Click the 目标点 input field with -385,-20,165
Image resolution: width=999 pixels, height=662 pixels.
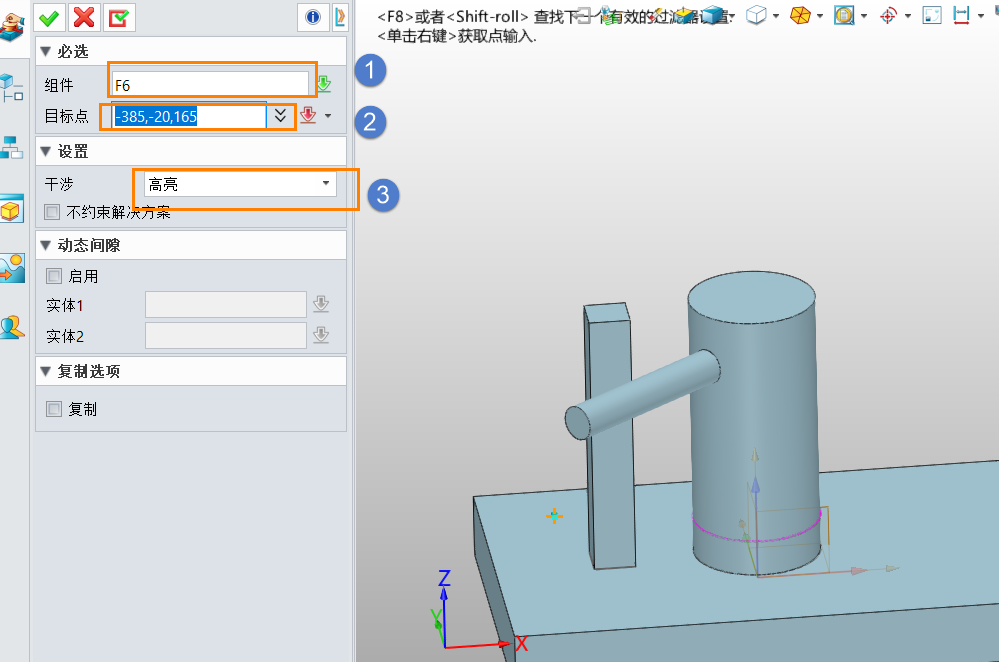coord(189,117)
